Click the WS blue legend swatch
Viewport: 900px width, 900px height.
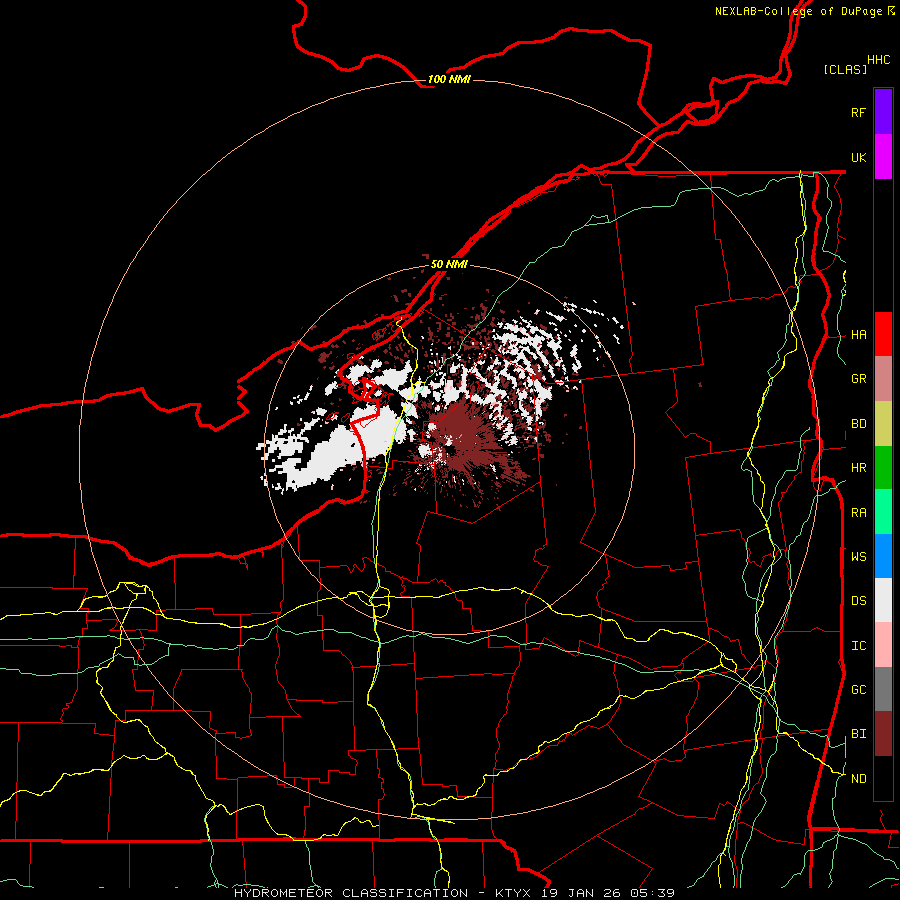tap(883, 556)
